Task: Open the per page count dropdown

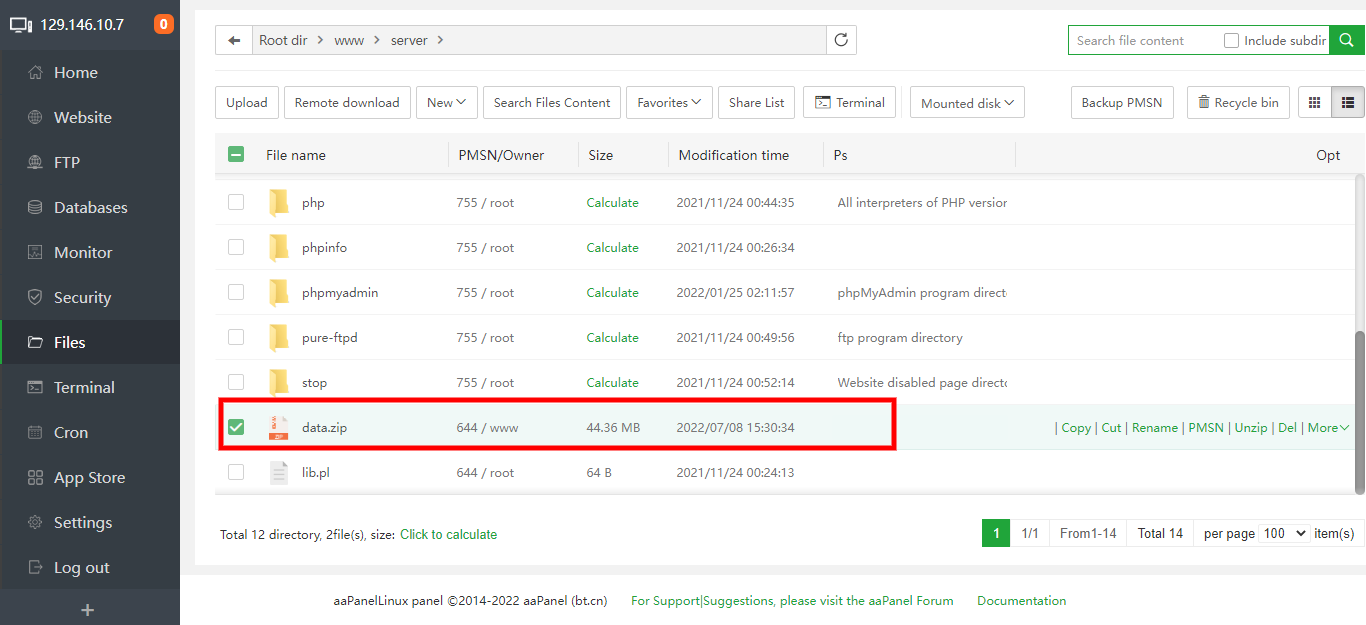Action: [x=1285, y=533]
